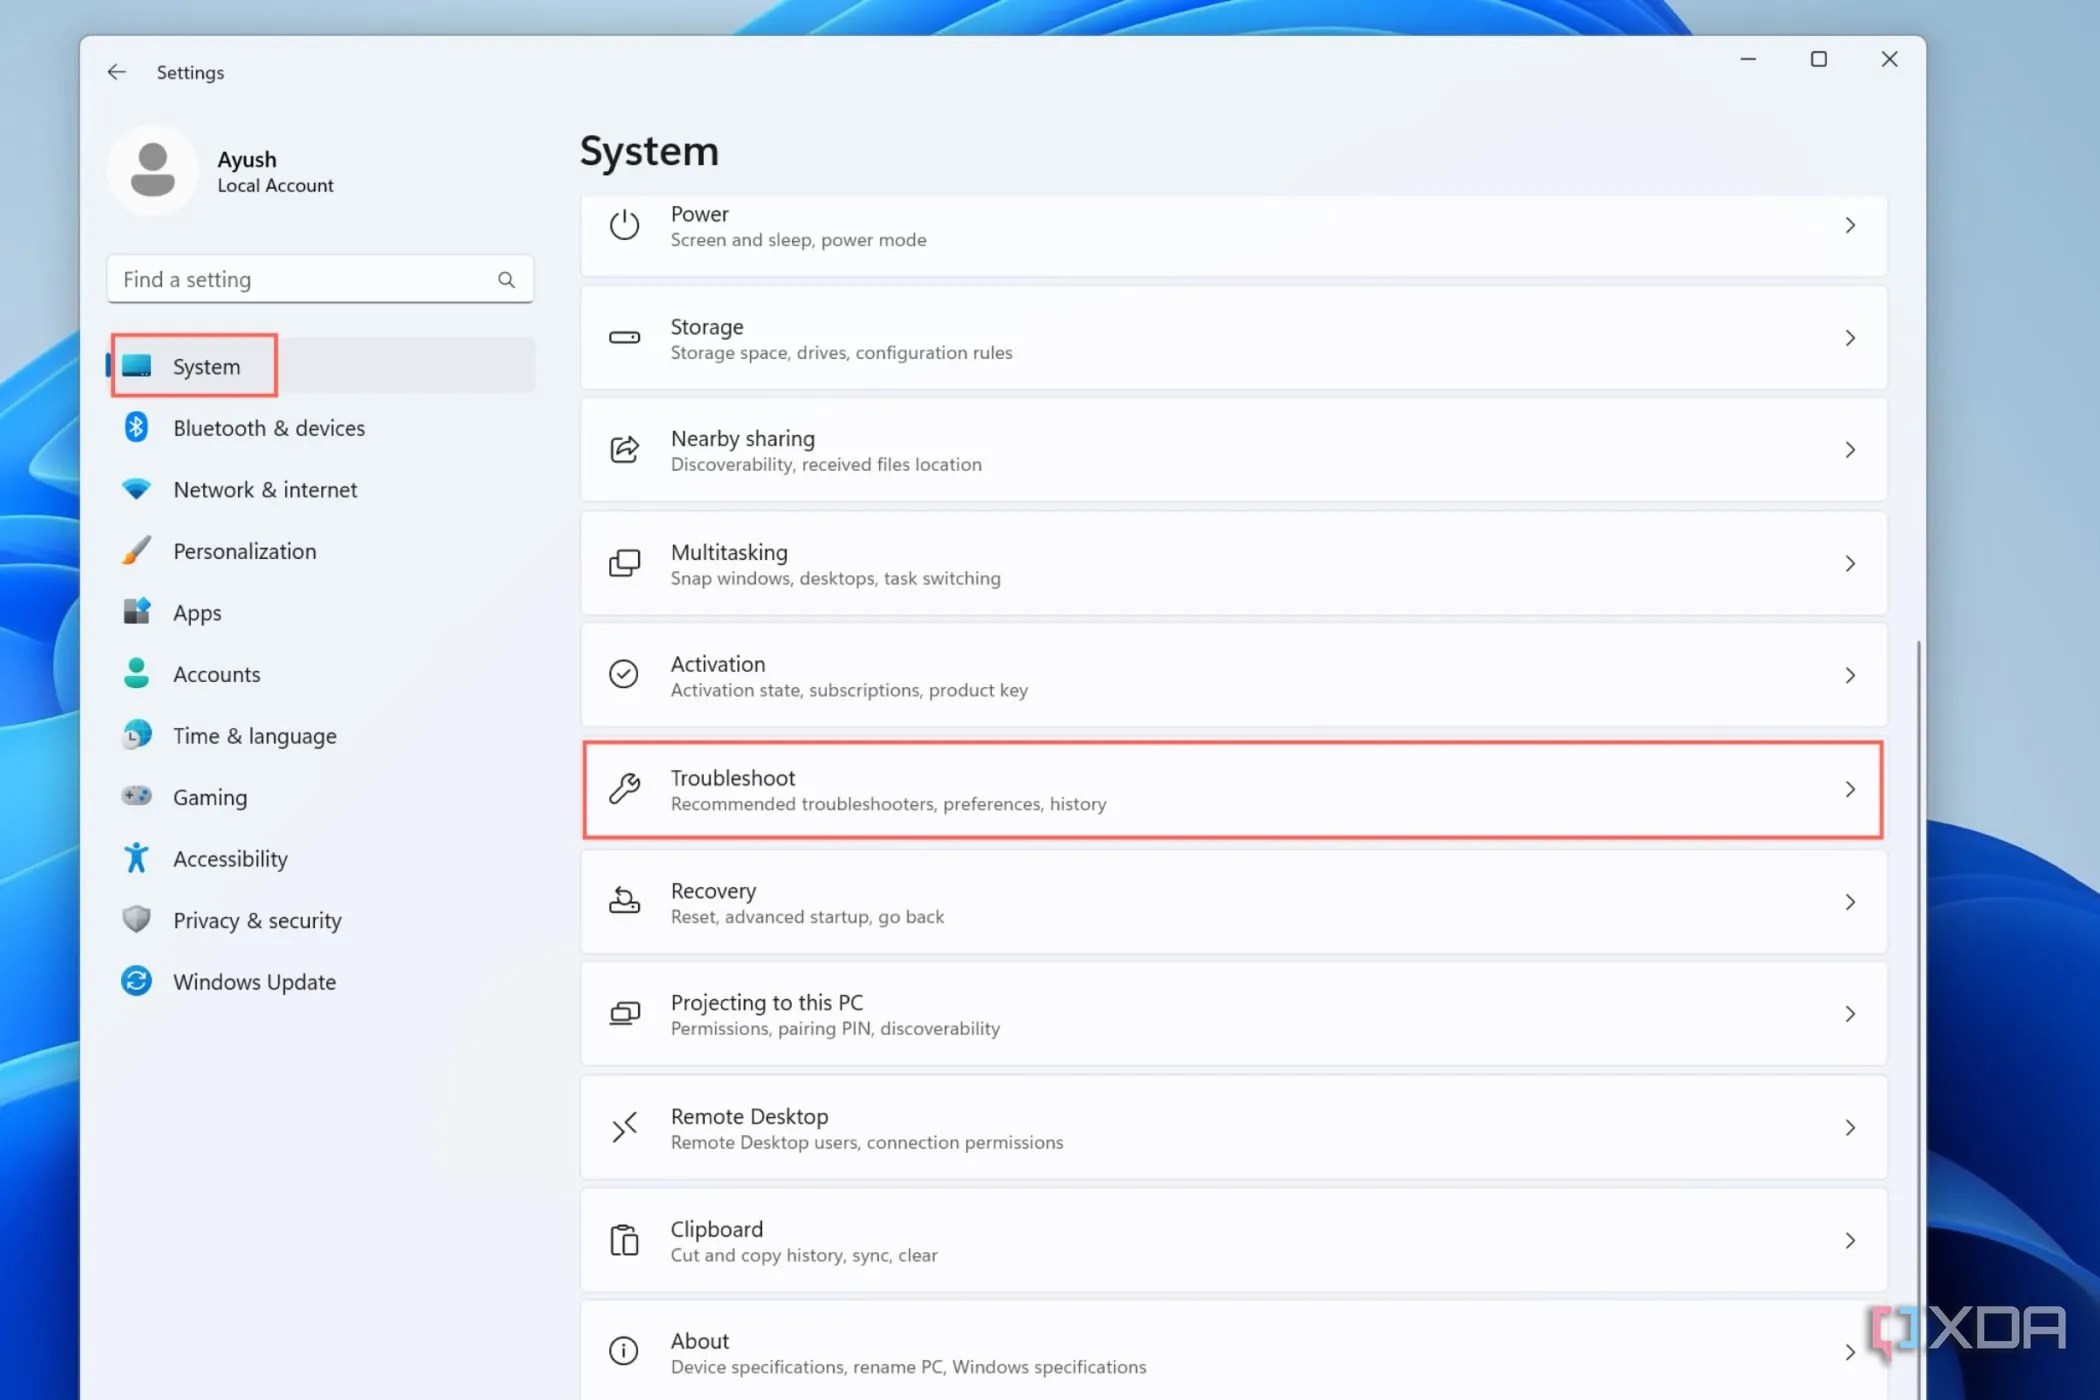Click the Nearby sharing icon
Screen dimensions: 2100x1400
pyautogui.click(x=624, y=450)
